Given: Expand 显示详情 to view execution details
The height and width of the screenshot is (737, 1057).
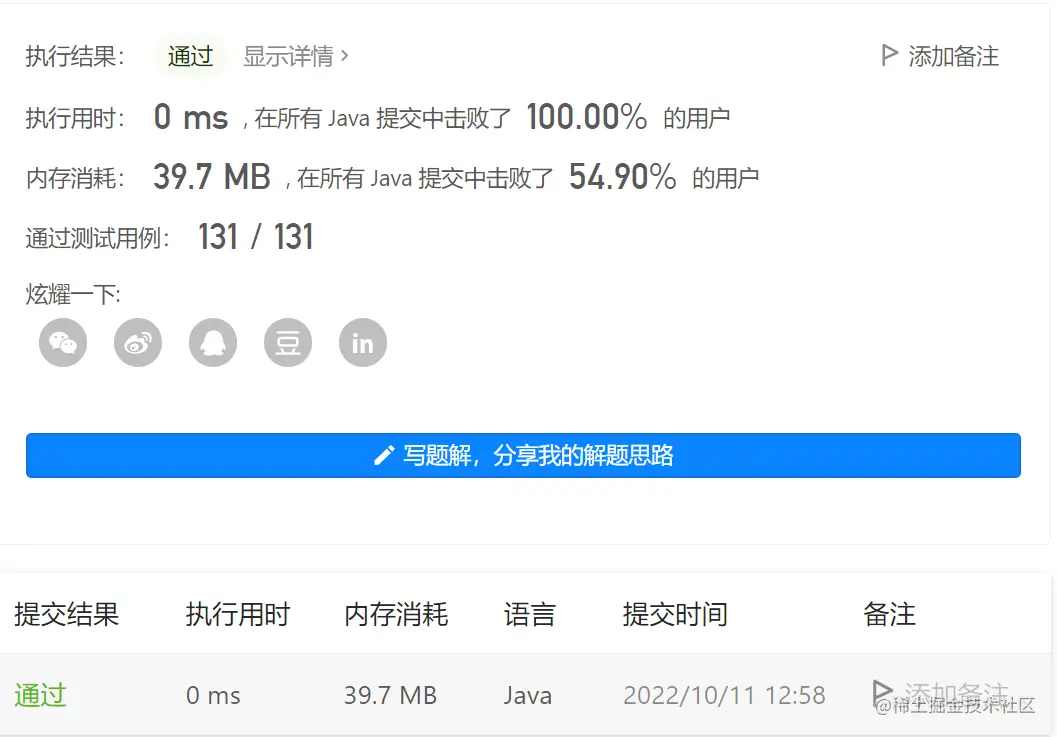Looking at the screenshot, I should [288, 57].
